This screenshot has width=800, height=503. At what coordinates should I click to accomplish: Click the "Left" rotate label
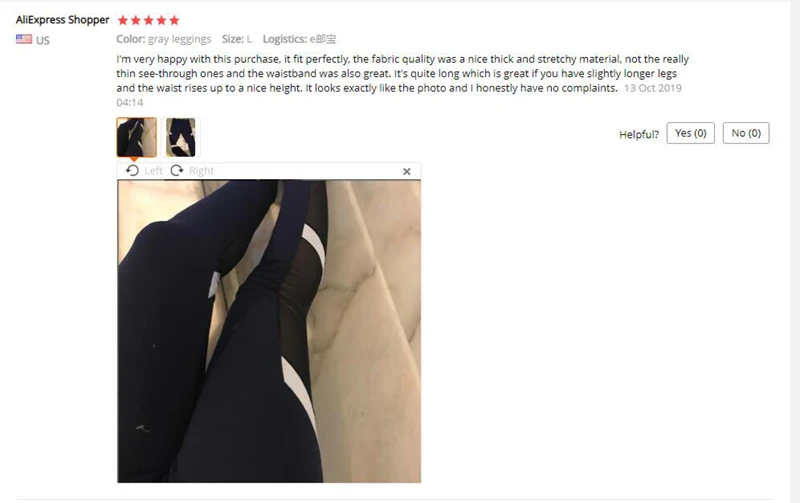click(153, 171)
